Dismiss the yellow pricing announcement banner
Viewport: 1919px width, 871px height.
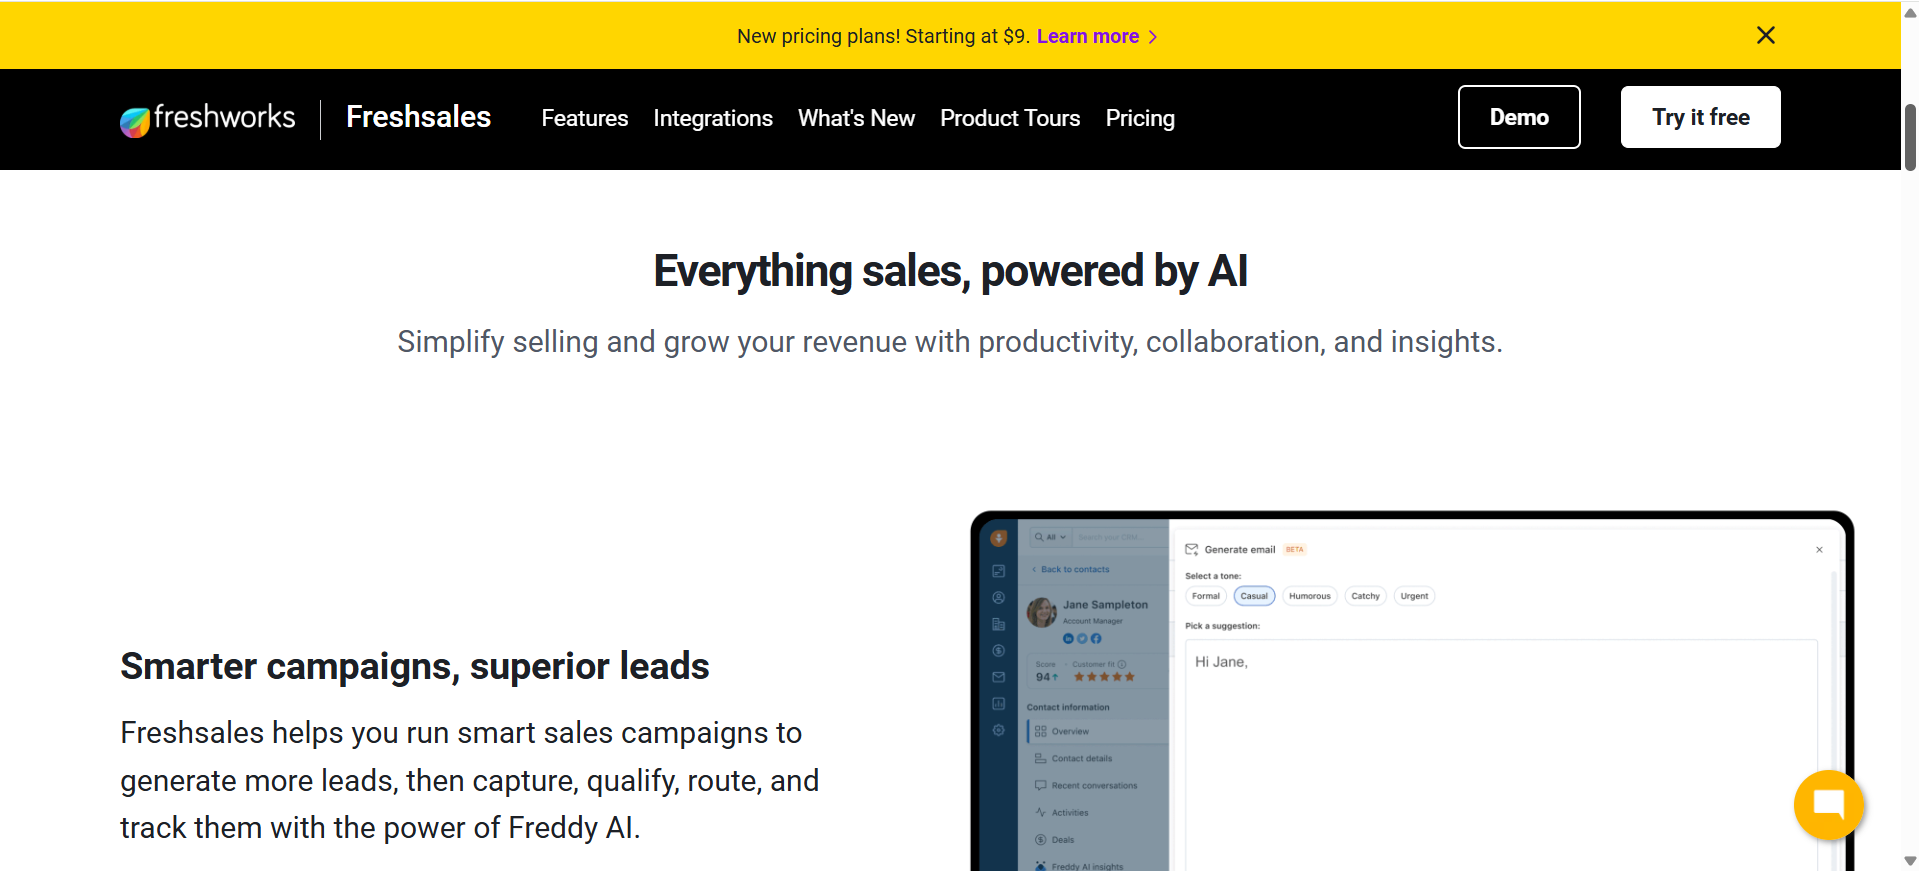(x=1765, y=36)
